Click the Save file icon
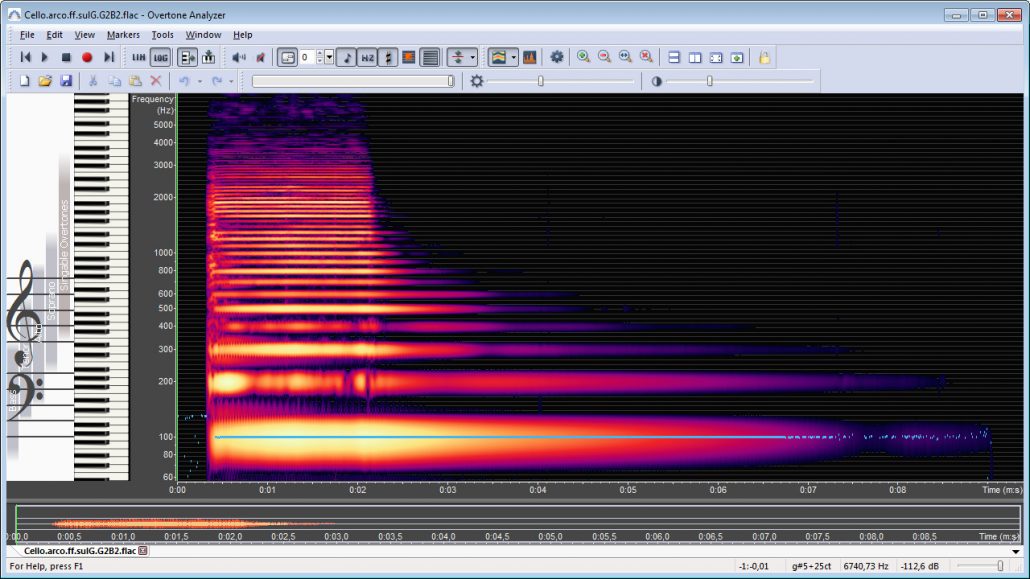Screen dimensions: 1030x579 point(66,80)
